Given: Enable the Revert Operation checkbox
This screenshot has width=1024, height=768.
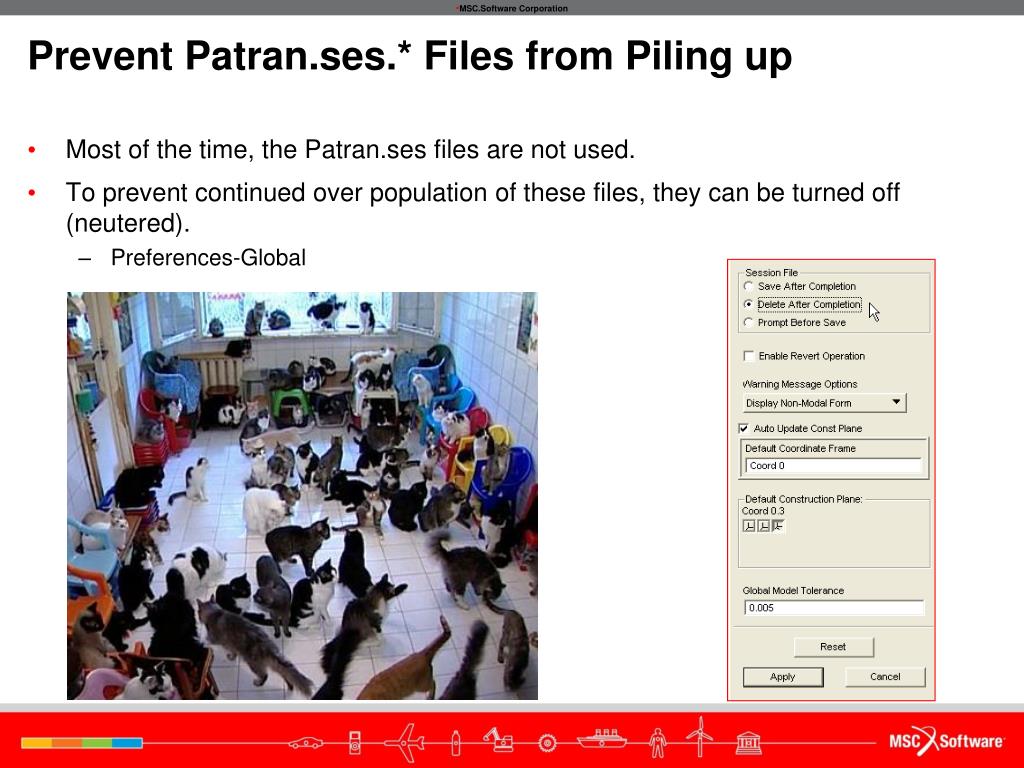Looking at the screenshot, I should (749, 356).
